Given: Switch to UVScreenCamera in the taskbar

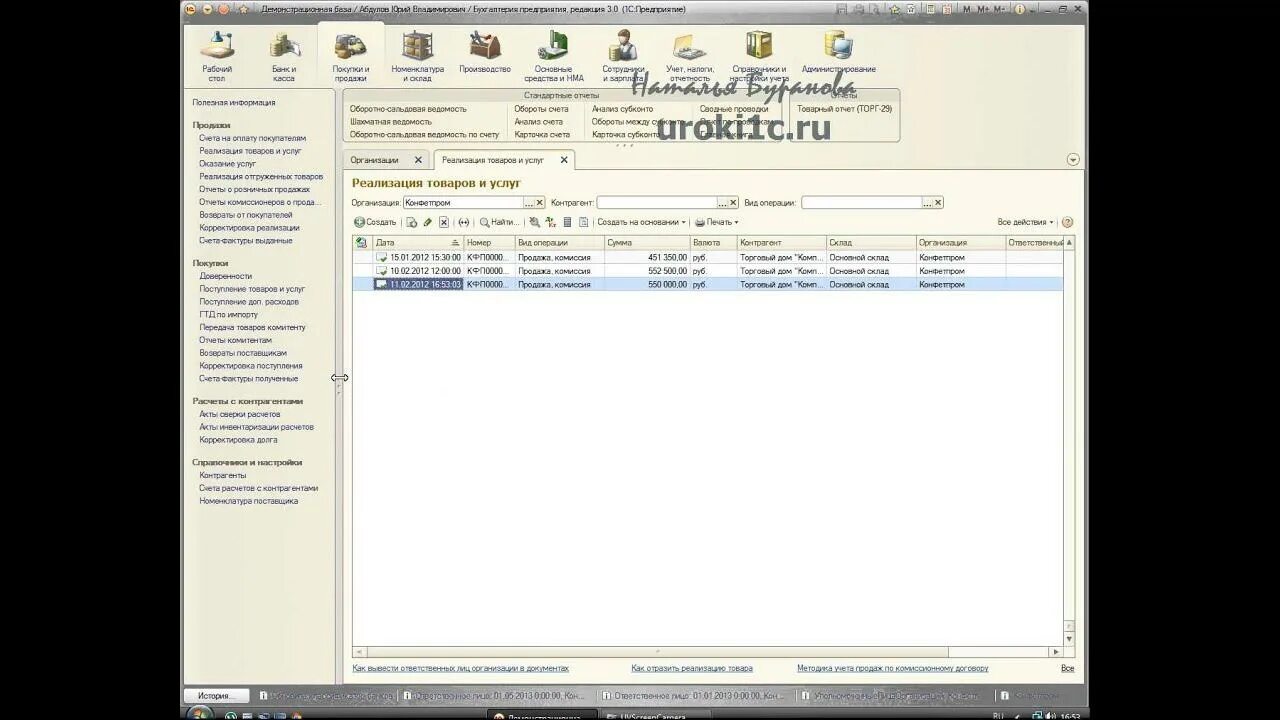Looking at the screenshot, I should [x=657, y=716].
